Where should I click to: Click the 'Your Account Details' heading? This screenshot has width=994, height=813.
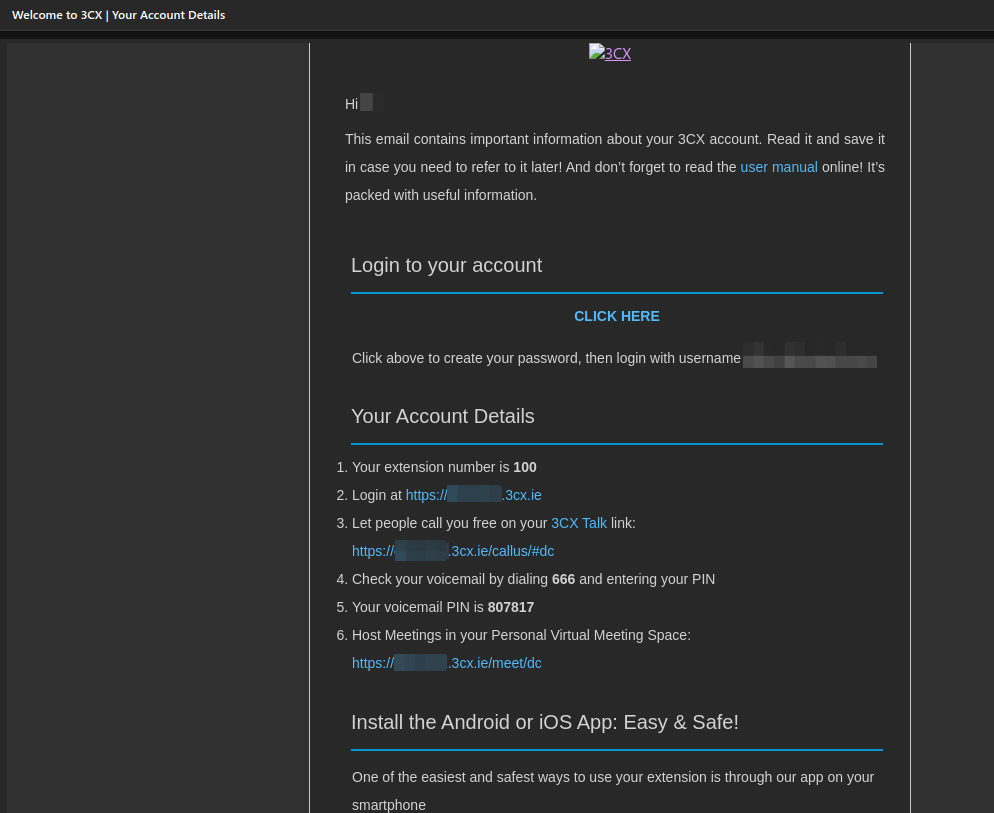(x=442, y=416)
